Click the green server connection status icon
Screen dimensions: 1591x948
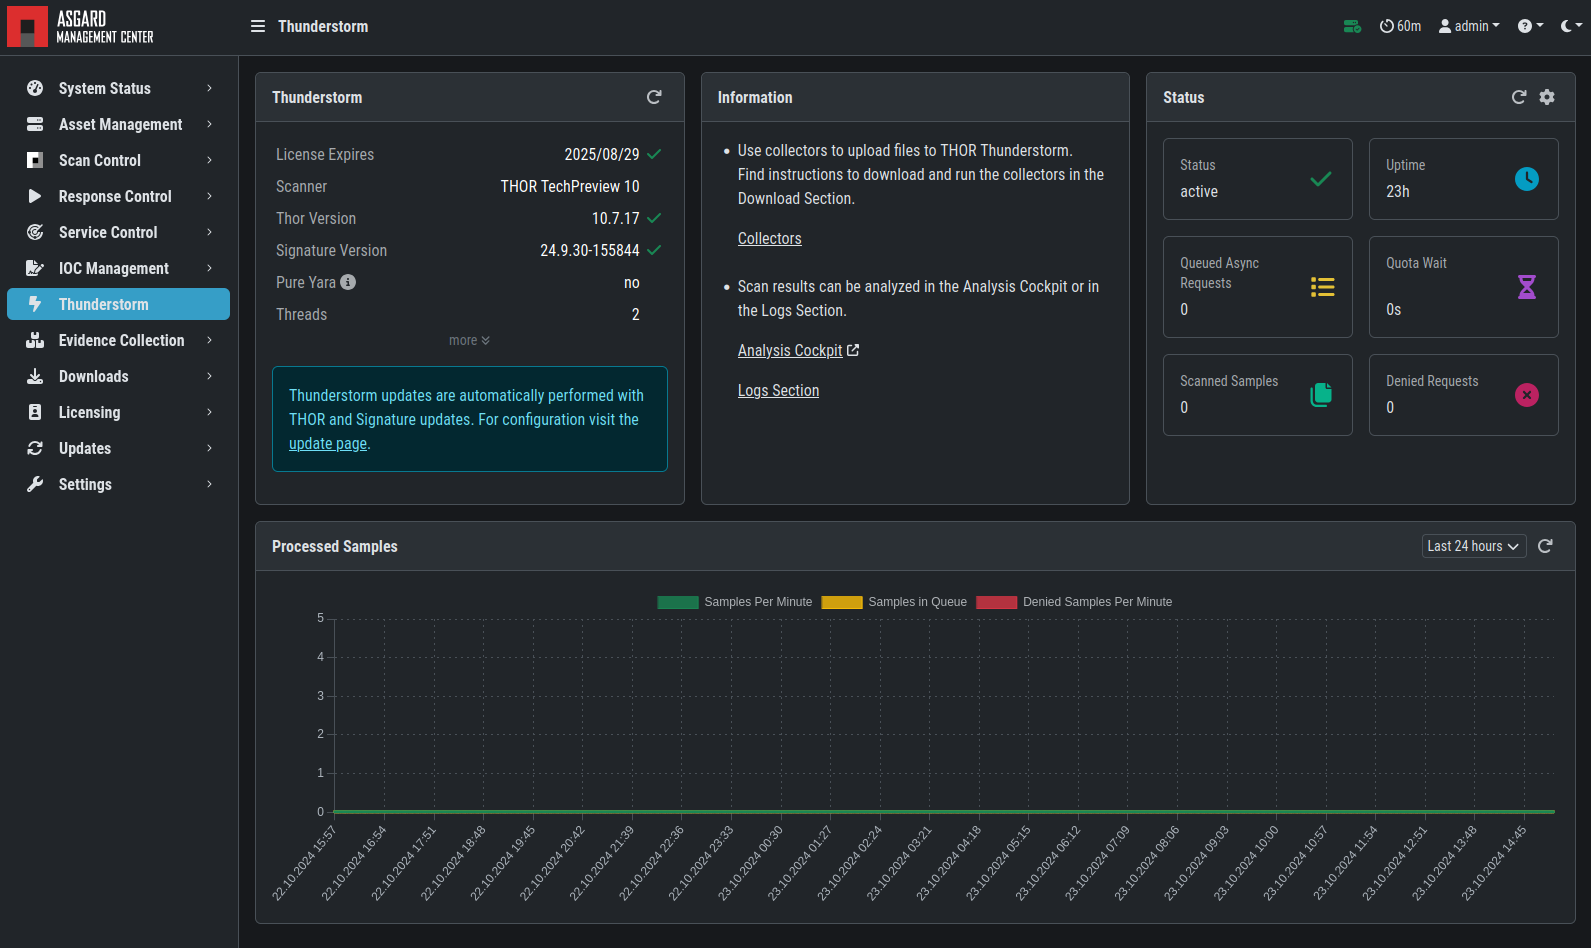point(1352,26)
